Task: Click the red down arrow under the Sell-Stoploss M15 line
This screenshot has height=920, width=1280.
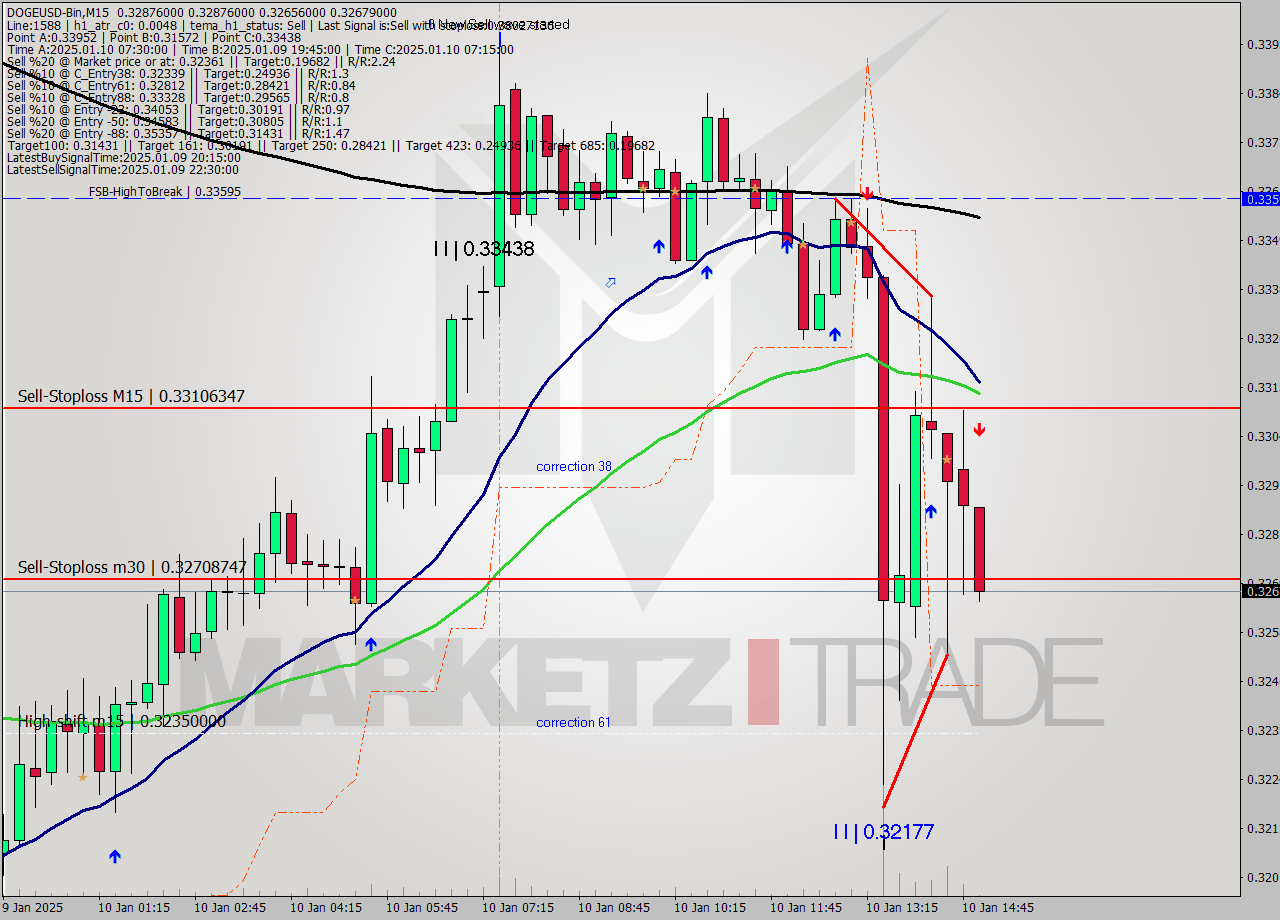Action: pos(980,429)
